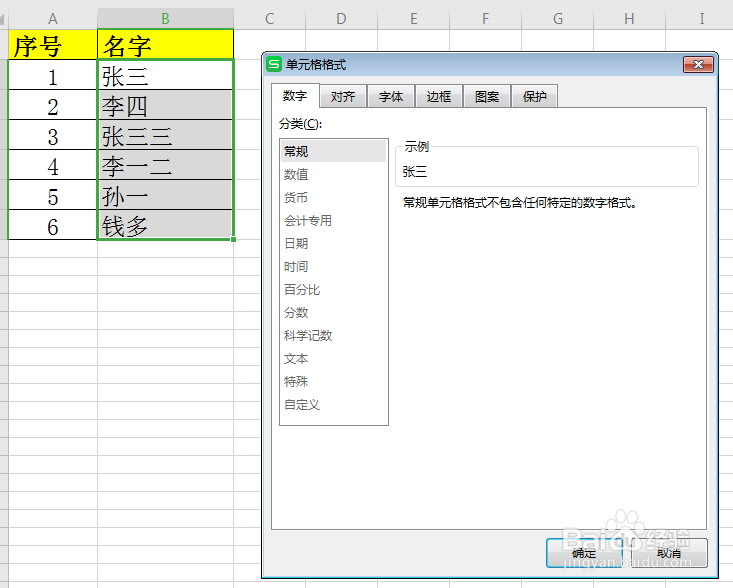Switch to the 保护 tab
This screenshot has height=588, width=733.
(535, 96)
